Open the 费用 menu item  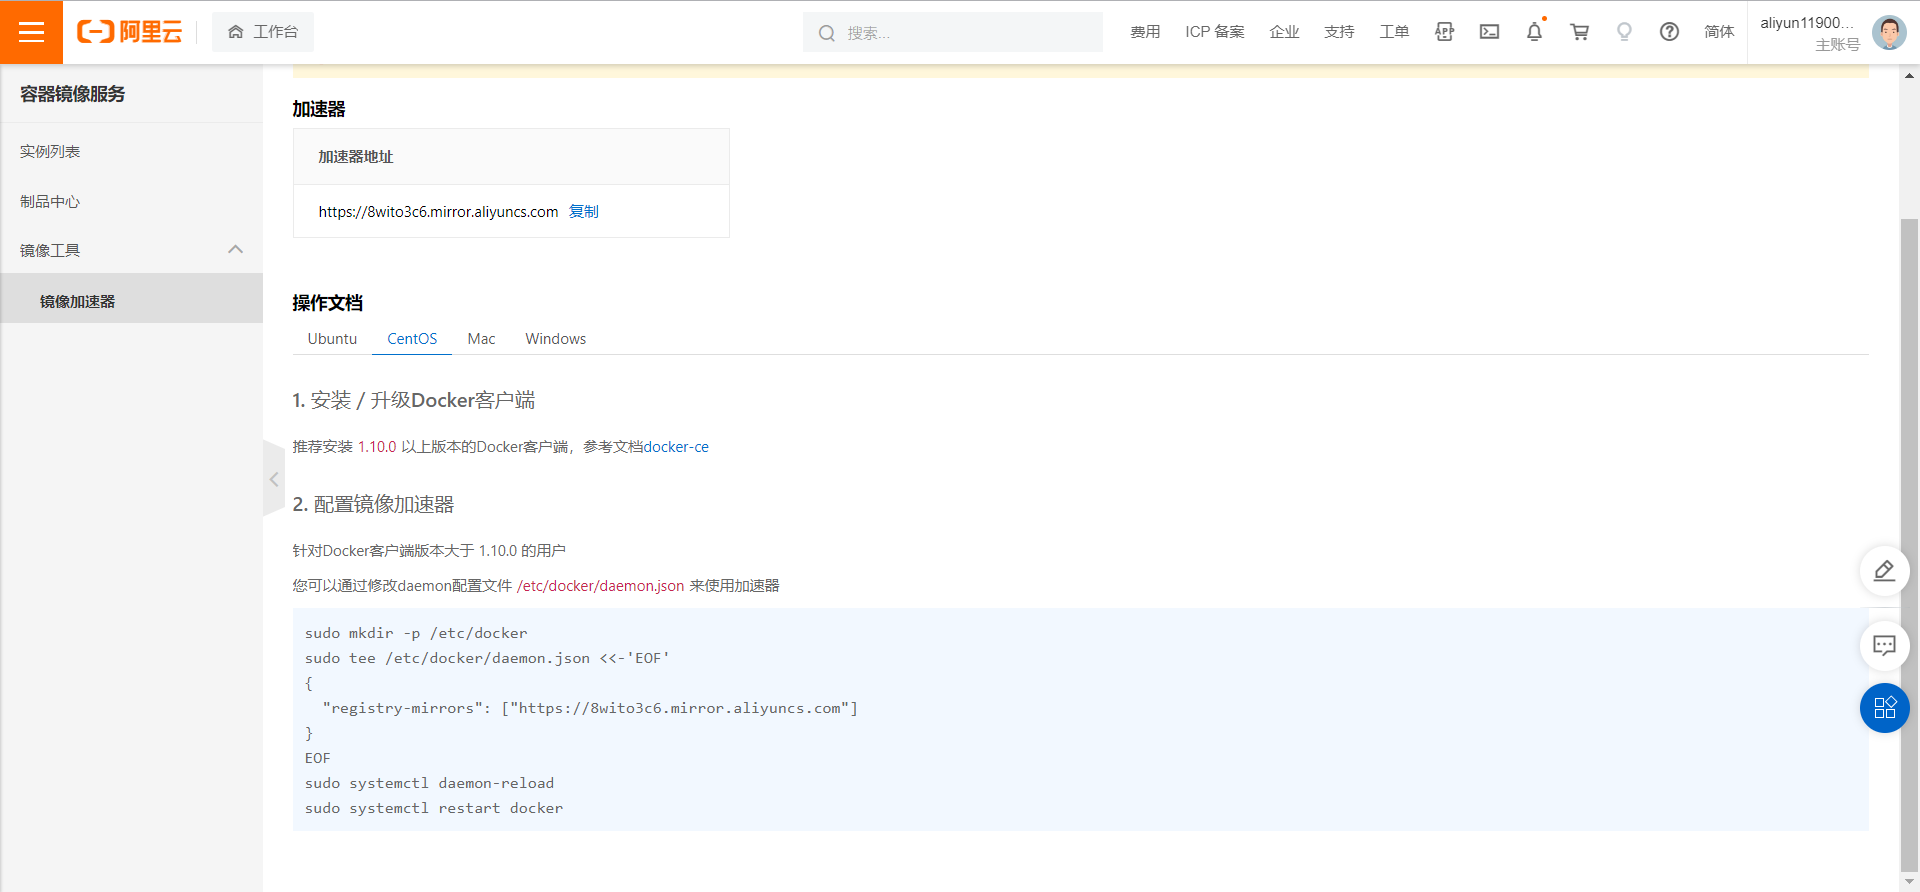(1145, 32)
